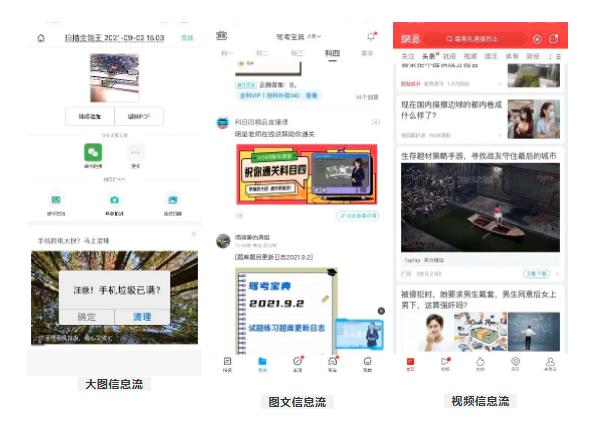Click left button under scanned thumbnail

point(90,117)
